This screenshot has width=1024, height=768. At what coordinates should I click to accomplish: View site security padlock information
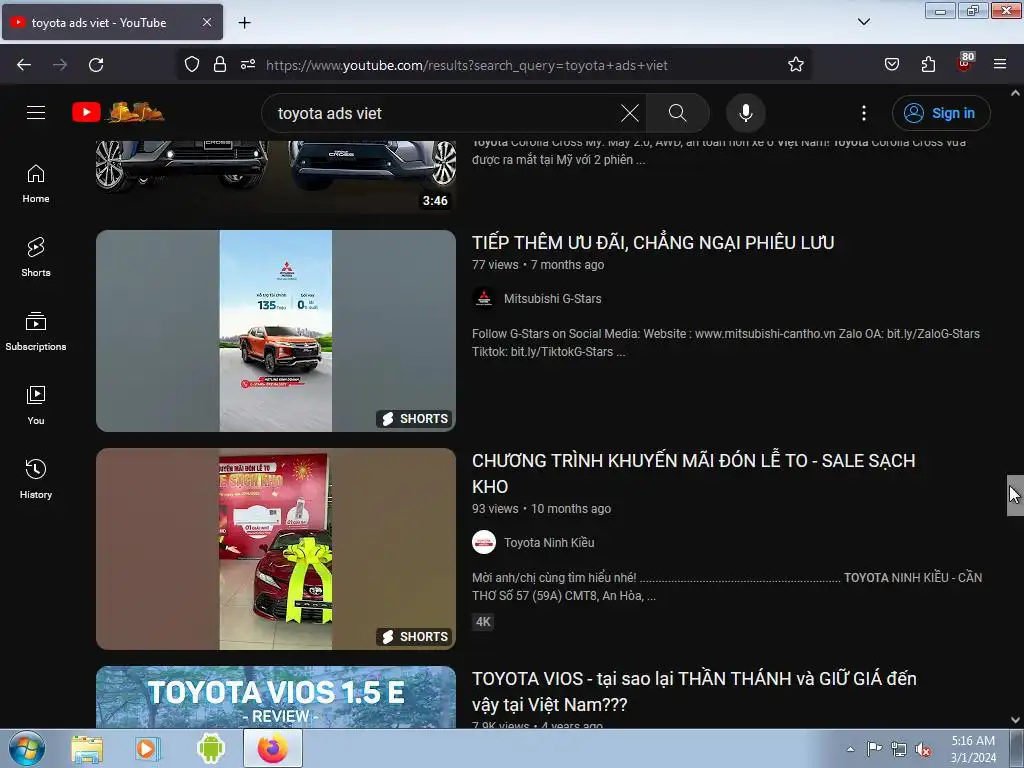(220, 65)
